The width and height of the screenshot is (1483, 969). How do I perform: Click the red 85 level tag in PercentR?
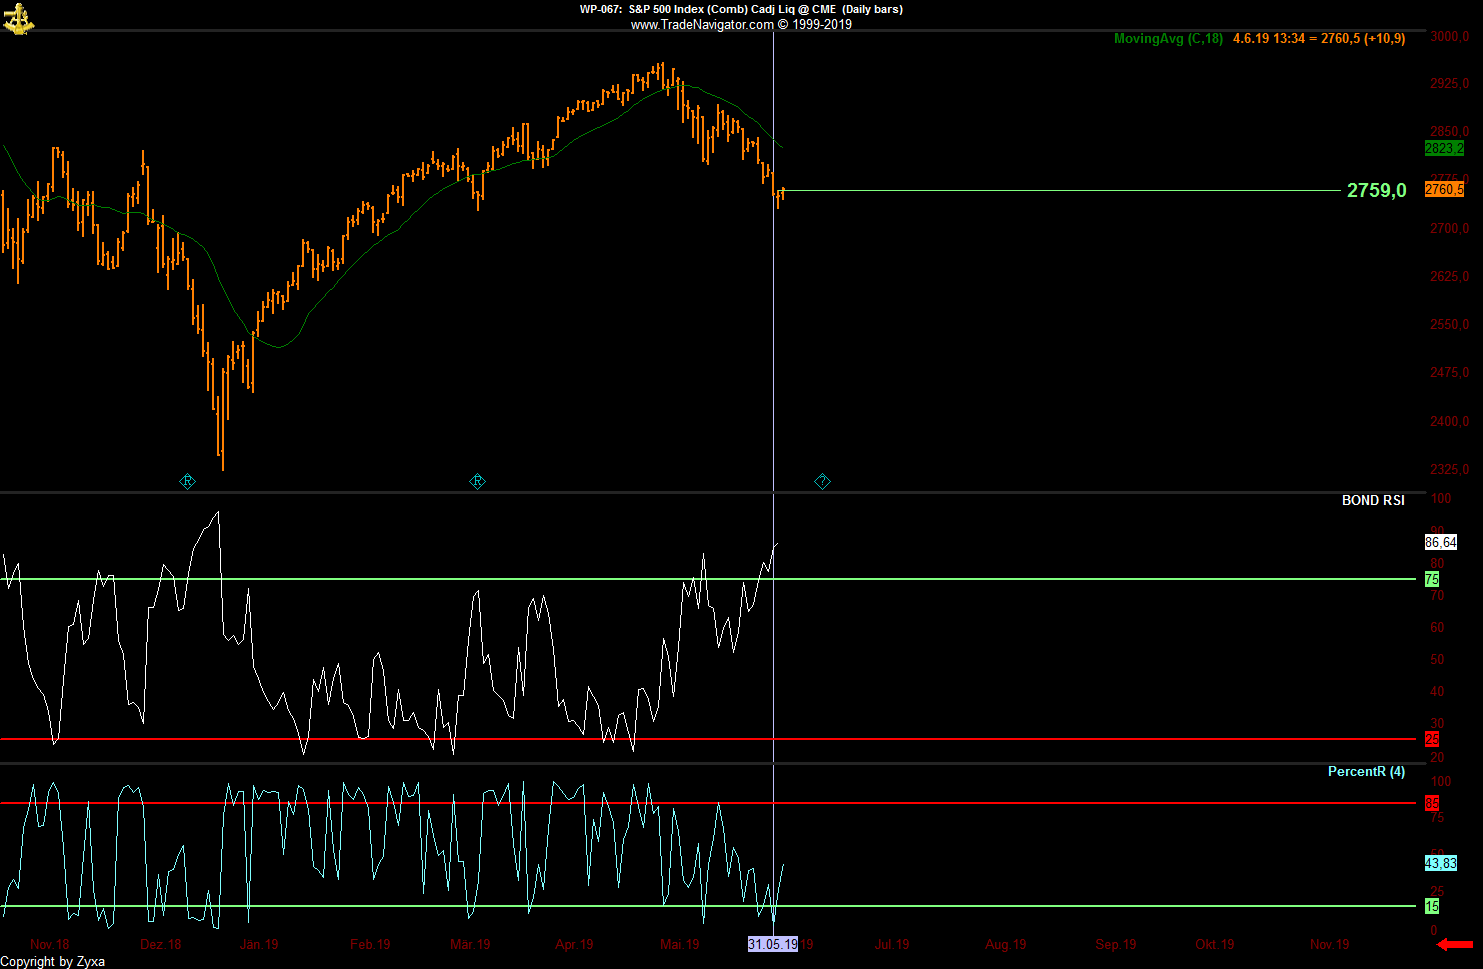point(1432,803)
